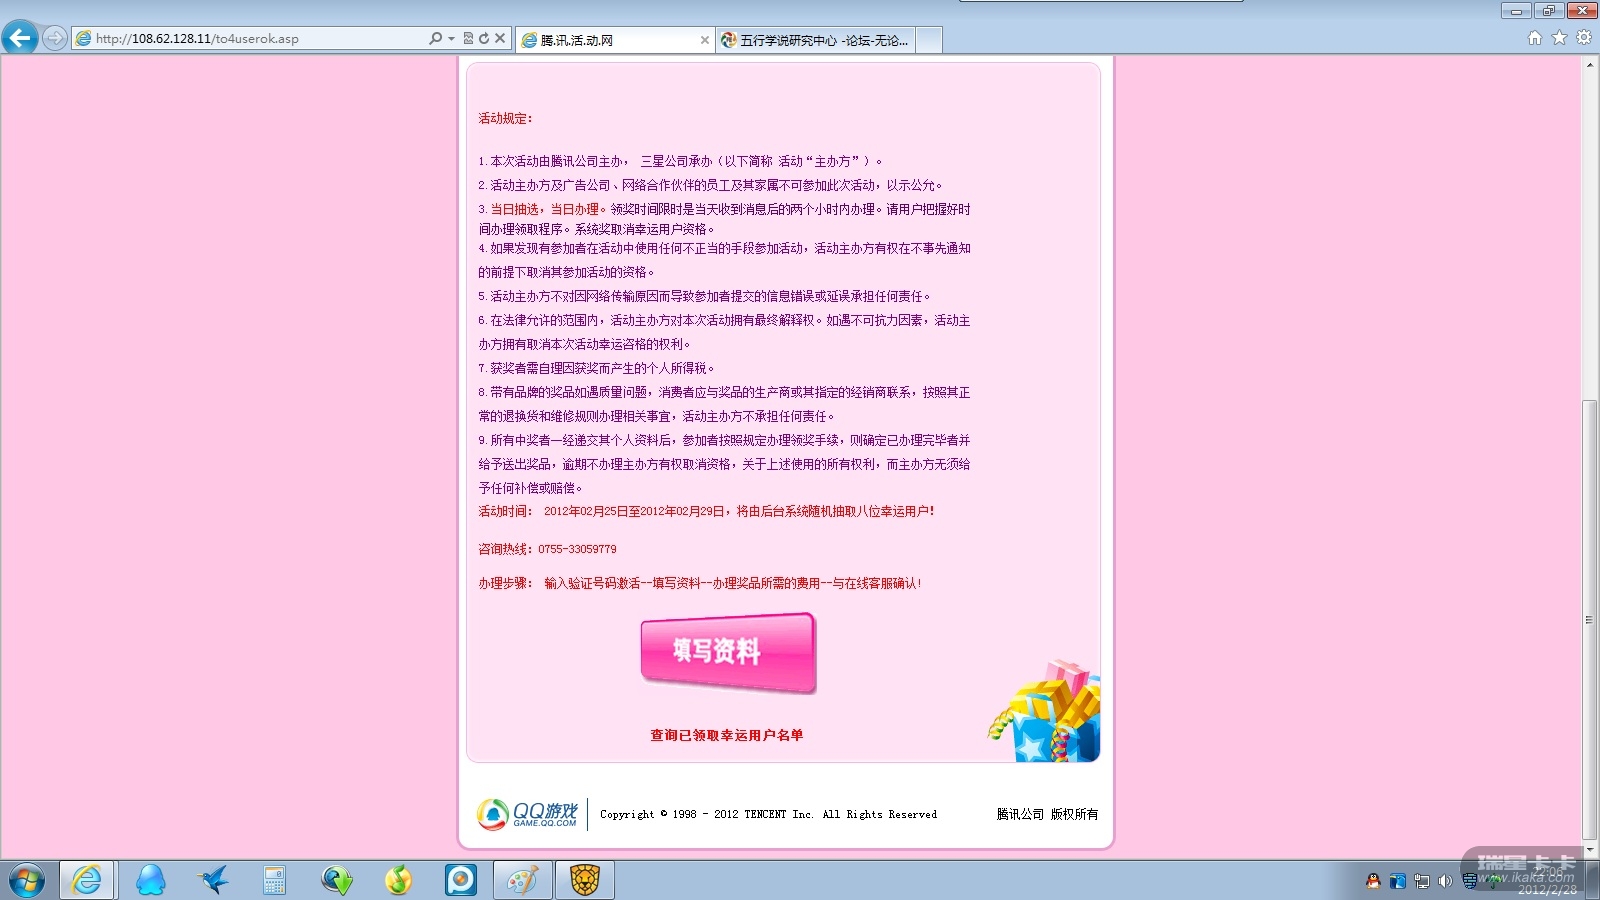1600x900 pixels.
Task: Open the blue bird taskbar icon
Action: coord(212,880)
